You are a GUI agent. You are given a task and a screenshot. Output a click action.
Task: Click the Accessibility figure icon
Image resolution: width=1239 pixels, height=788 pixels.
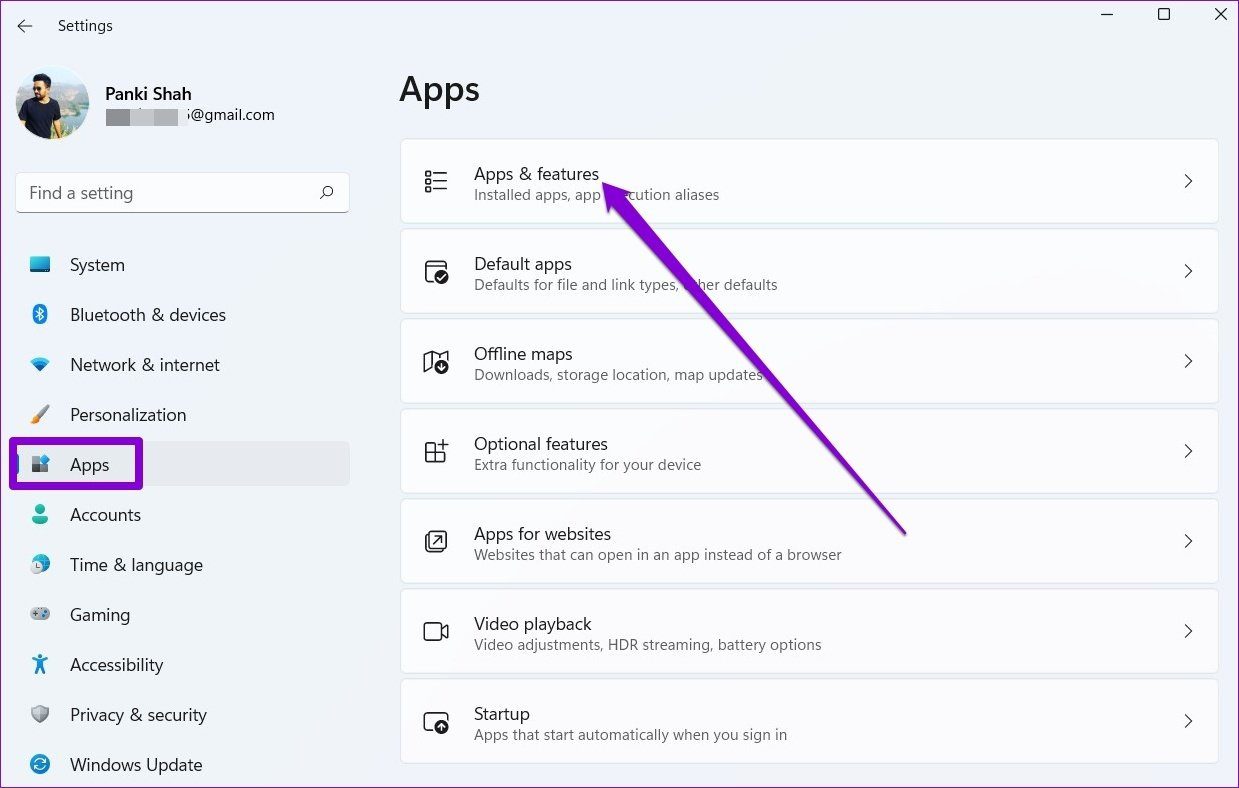40,665
